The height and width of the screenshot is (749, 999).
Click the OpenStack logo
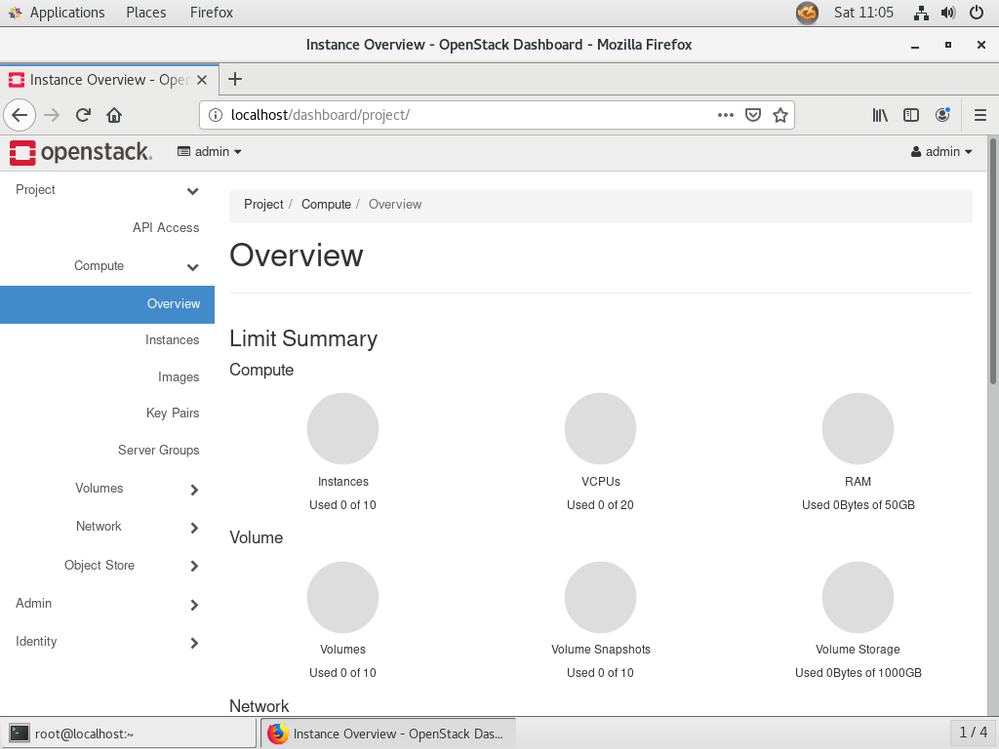(x=80, y=152)
